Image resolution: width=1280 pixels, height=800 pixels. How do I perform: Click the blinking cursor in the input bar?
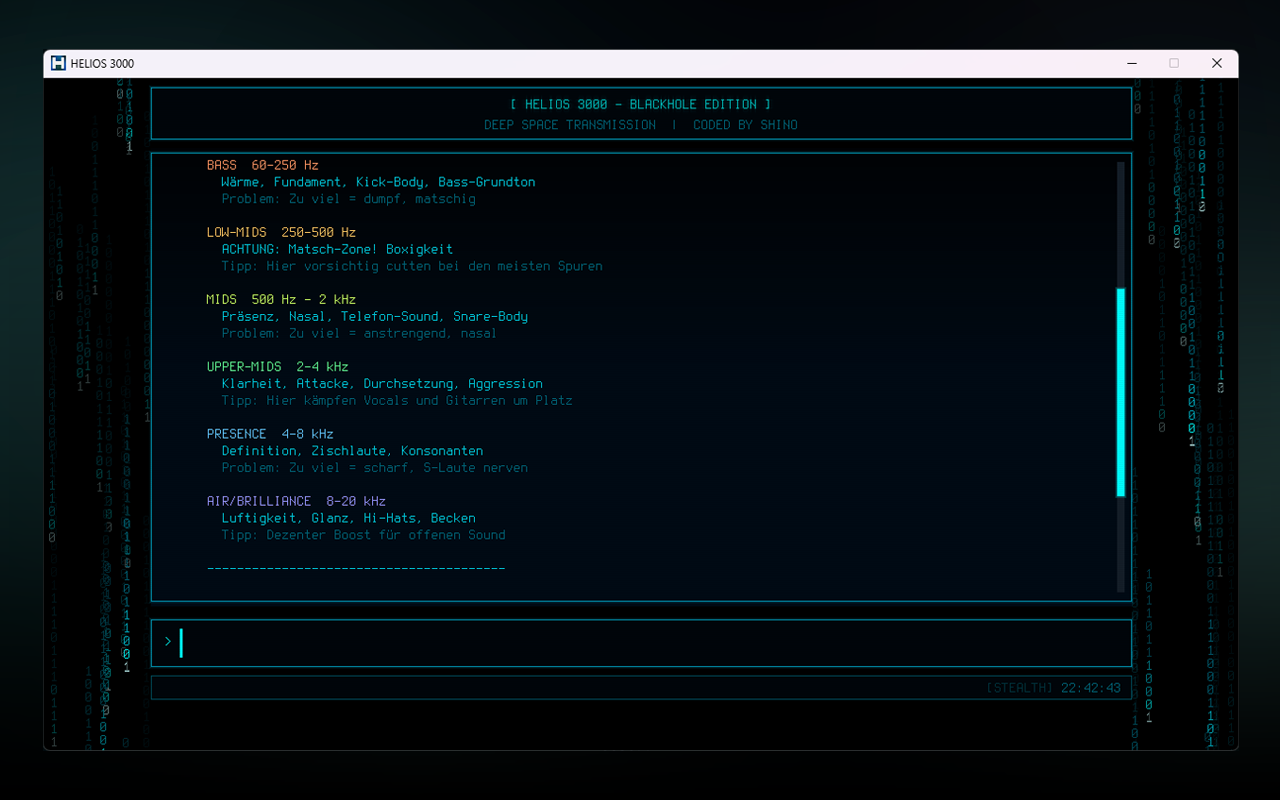click(x=180, y=642)
